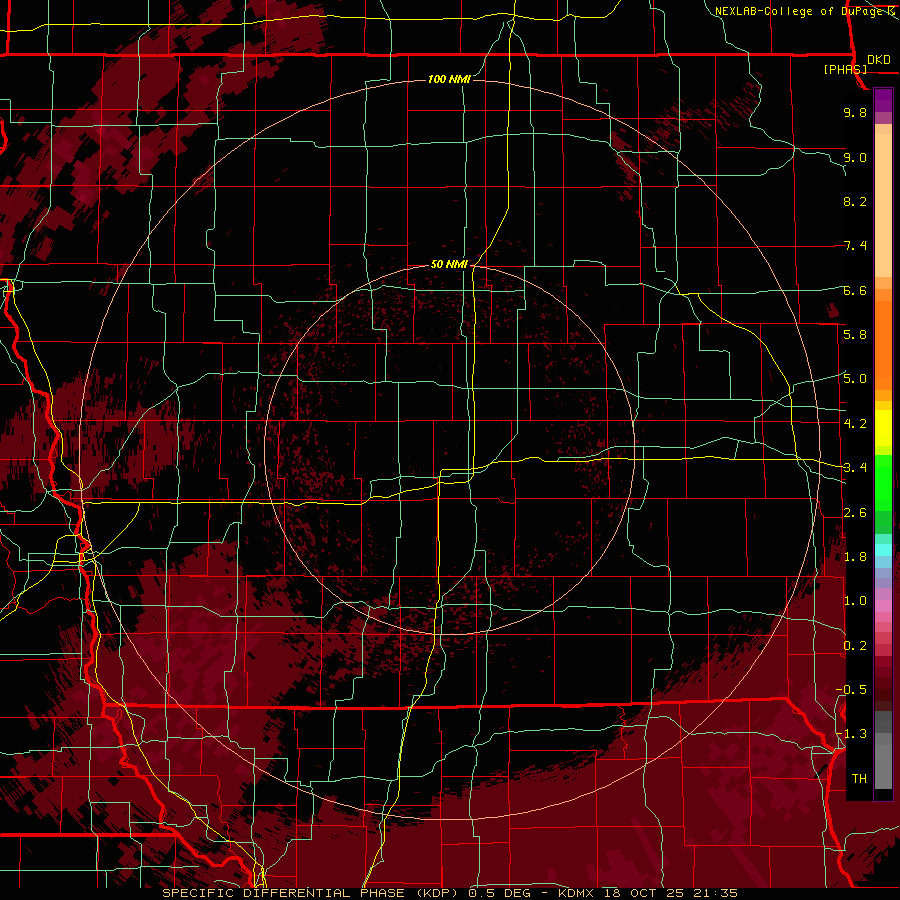Click the TH label on color scale
Screen dimensions: 900x900
click(859, 779)
